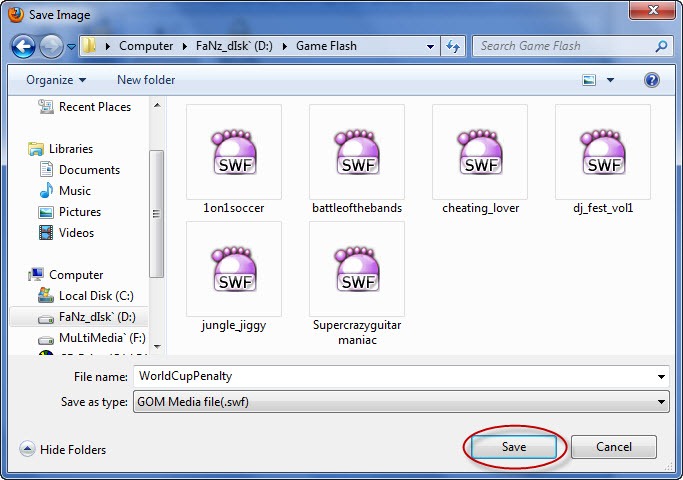Click the Save button
The image size is (683, 480).
tap(514, 447)
